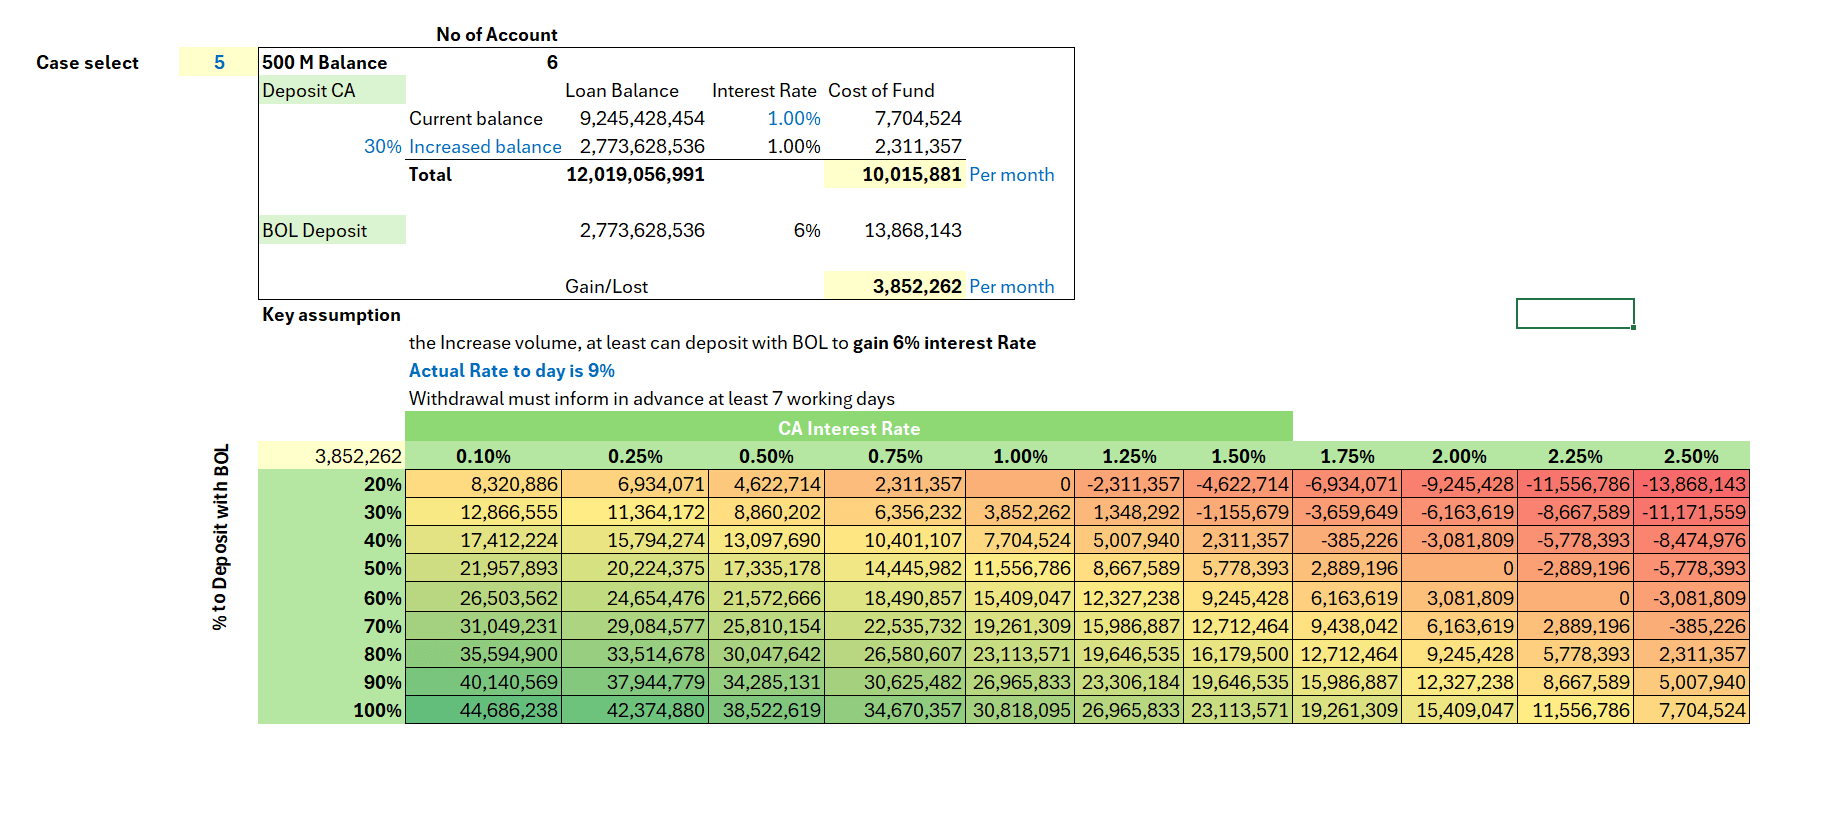Click the 1.50% column header
The image size is (1832, 820).
pyautogui.click(x=1238, y=456)
